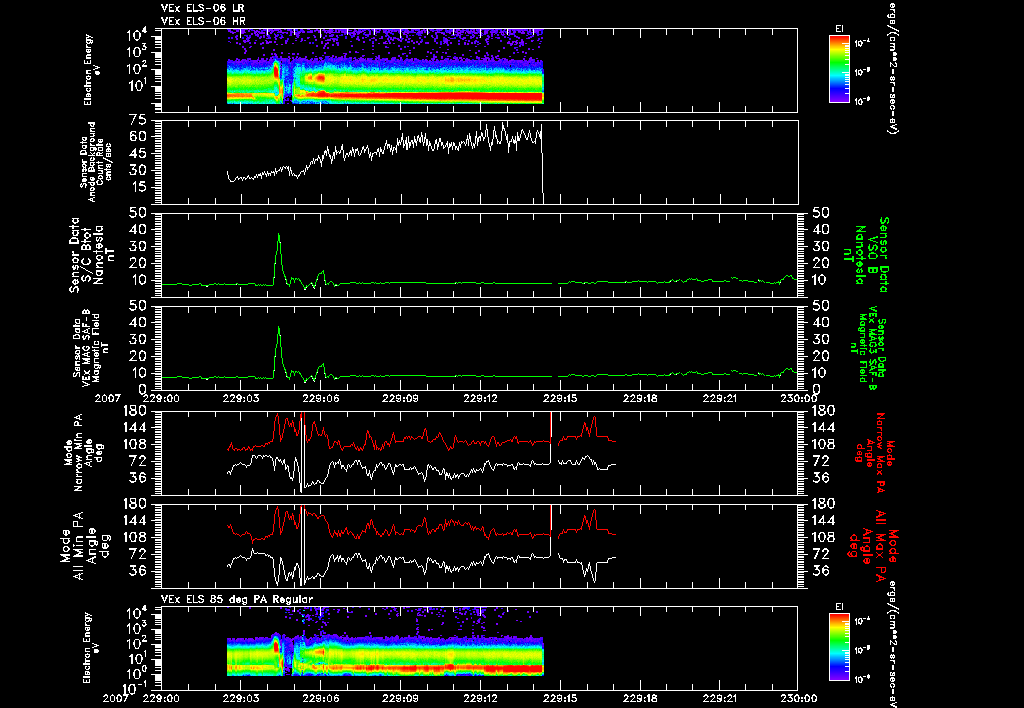Click '229:18' on the bottom-most time axis
1024x708 pixels.
[x=639, y=698]
